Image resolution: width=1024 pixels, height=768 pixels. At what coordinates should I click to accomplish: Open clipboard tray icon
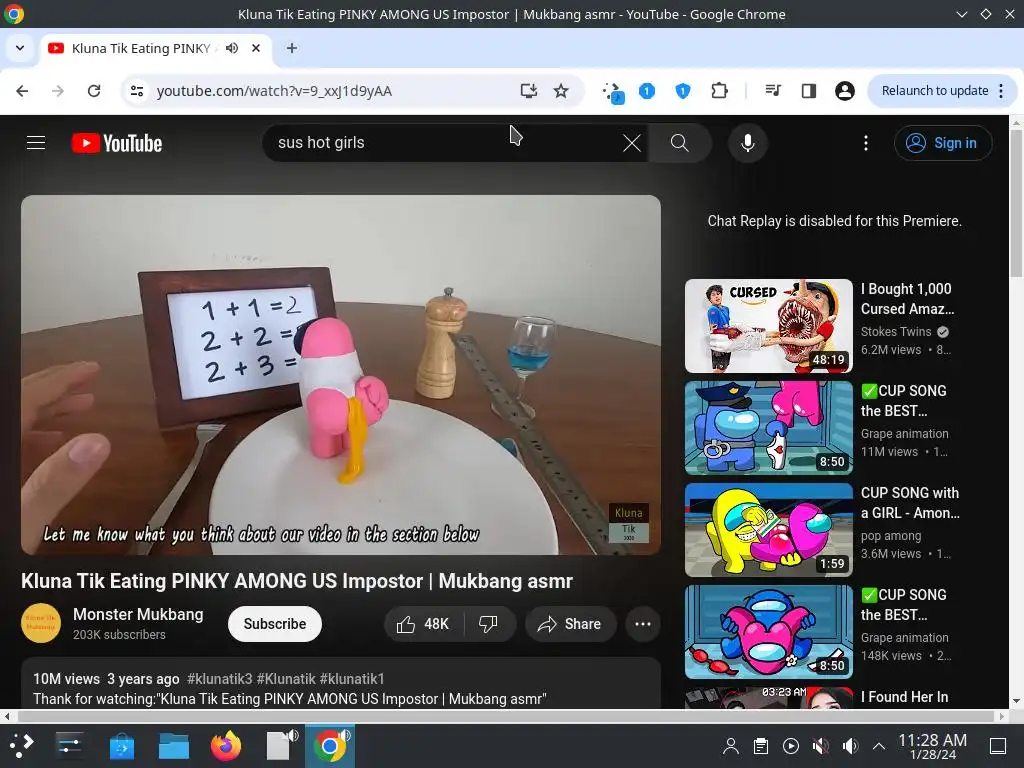[x=761, y=746]
